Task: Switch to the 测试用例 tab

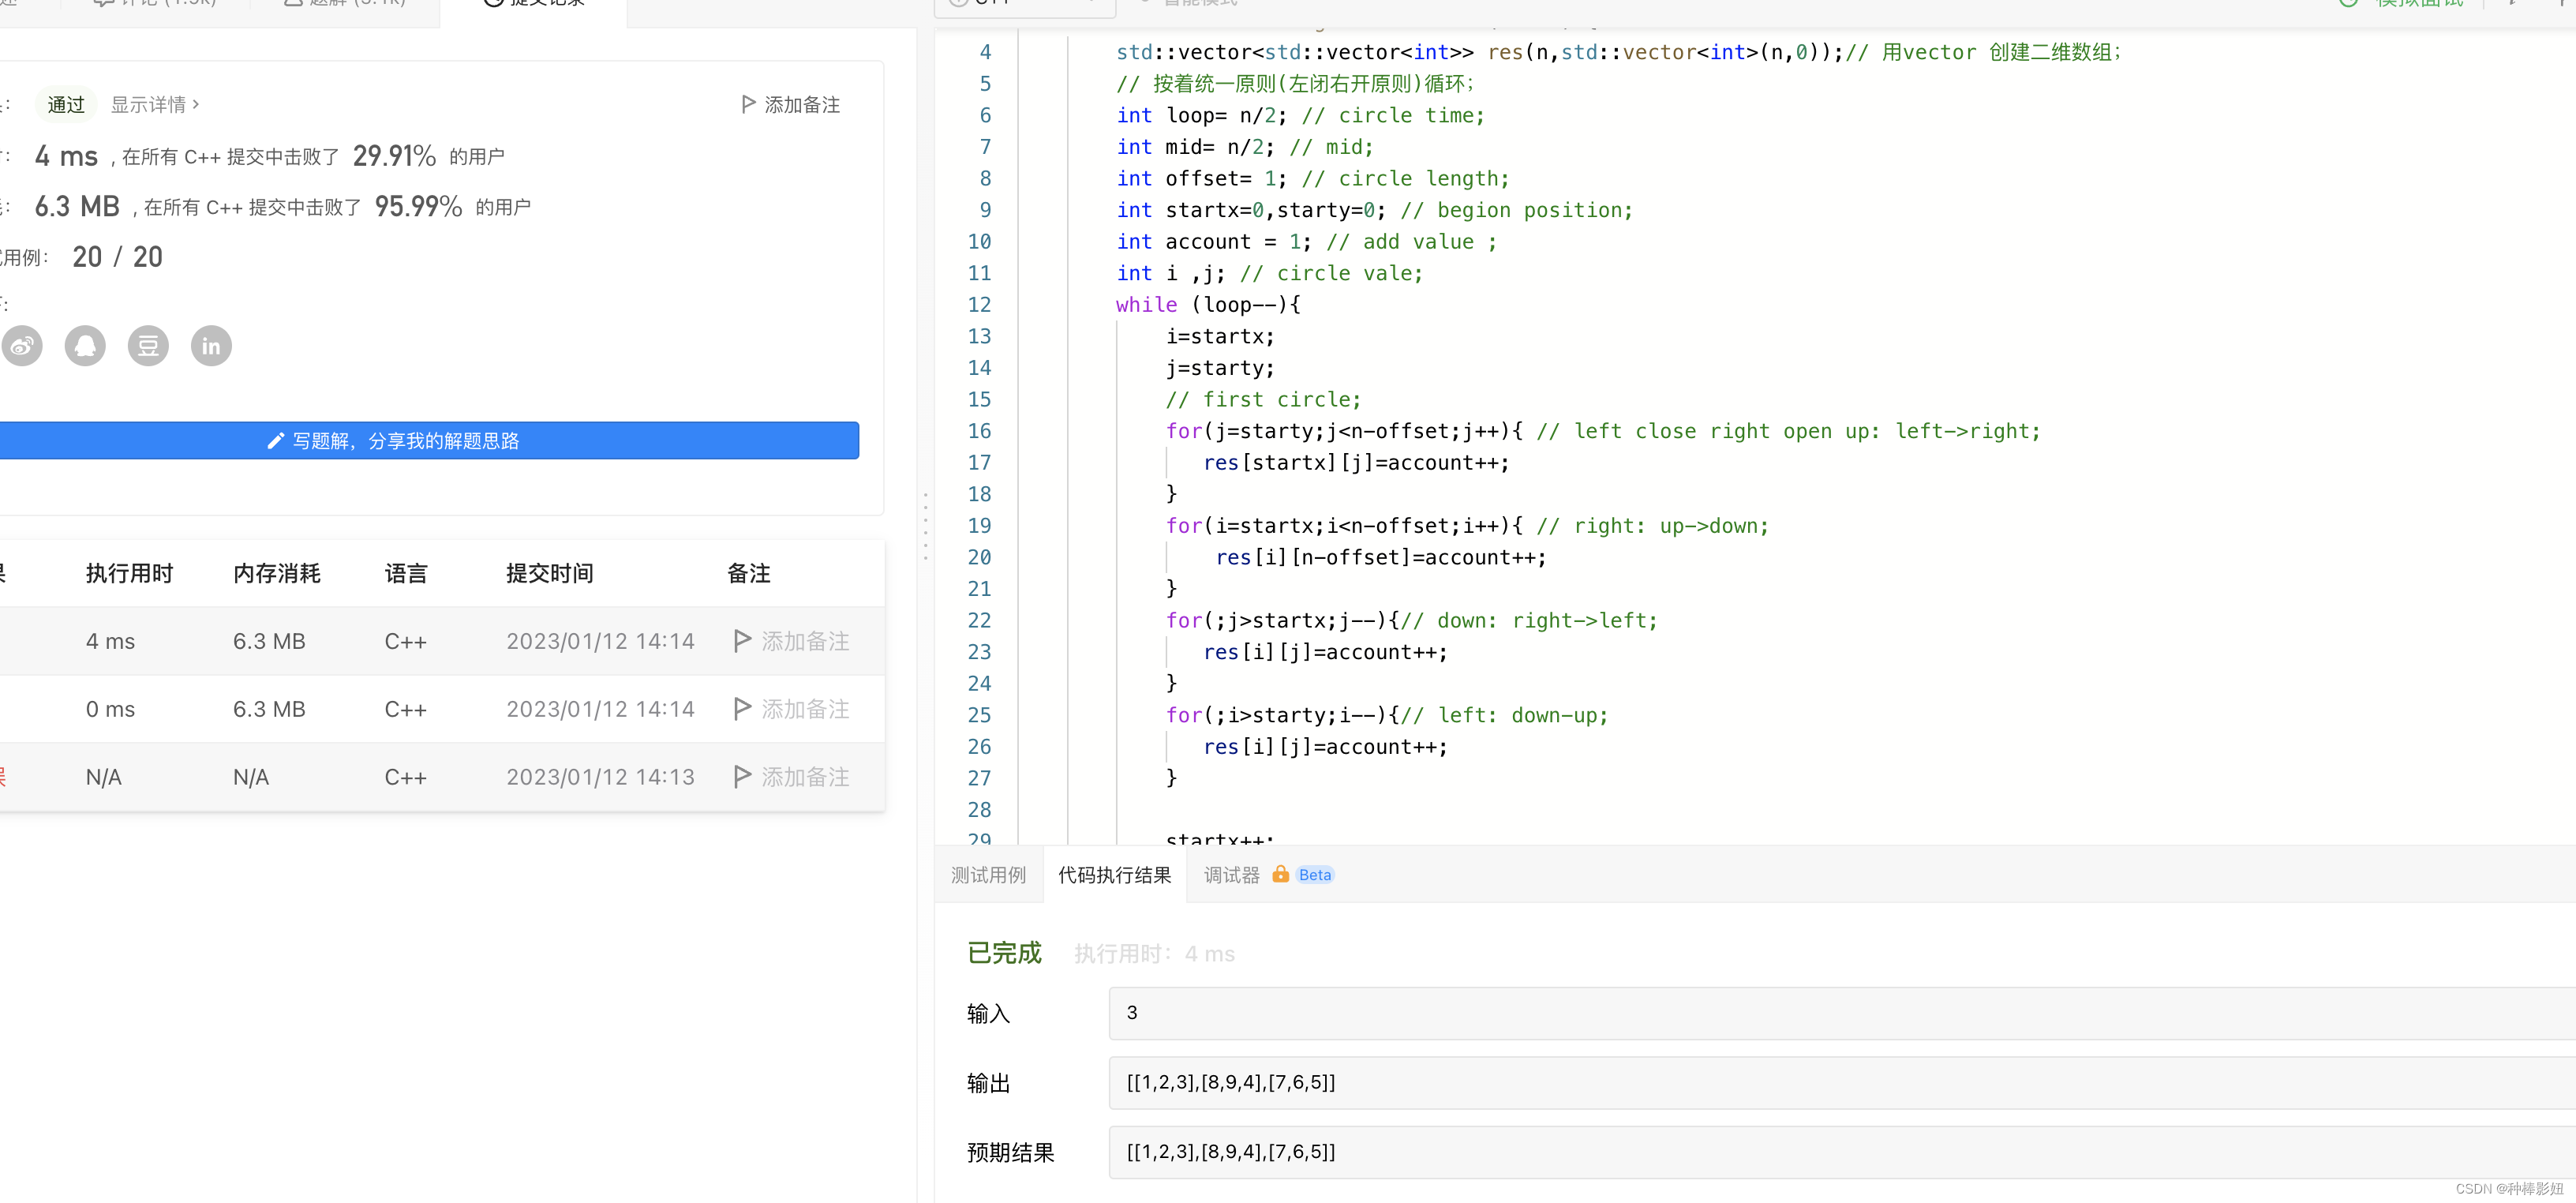Action: click(x=988, y=875)
